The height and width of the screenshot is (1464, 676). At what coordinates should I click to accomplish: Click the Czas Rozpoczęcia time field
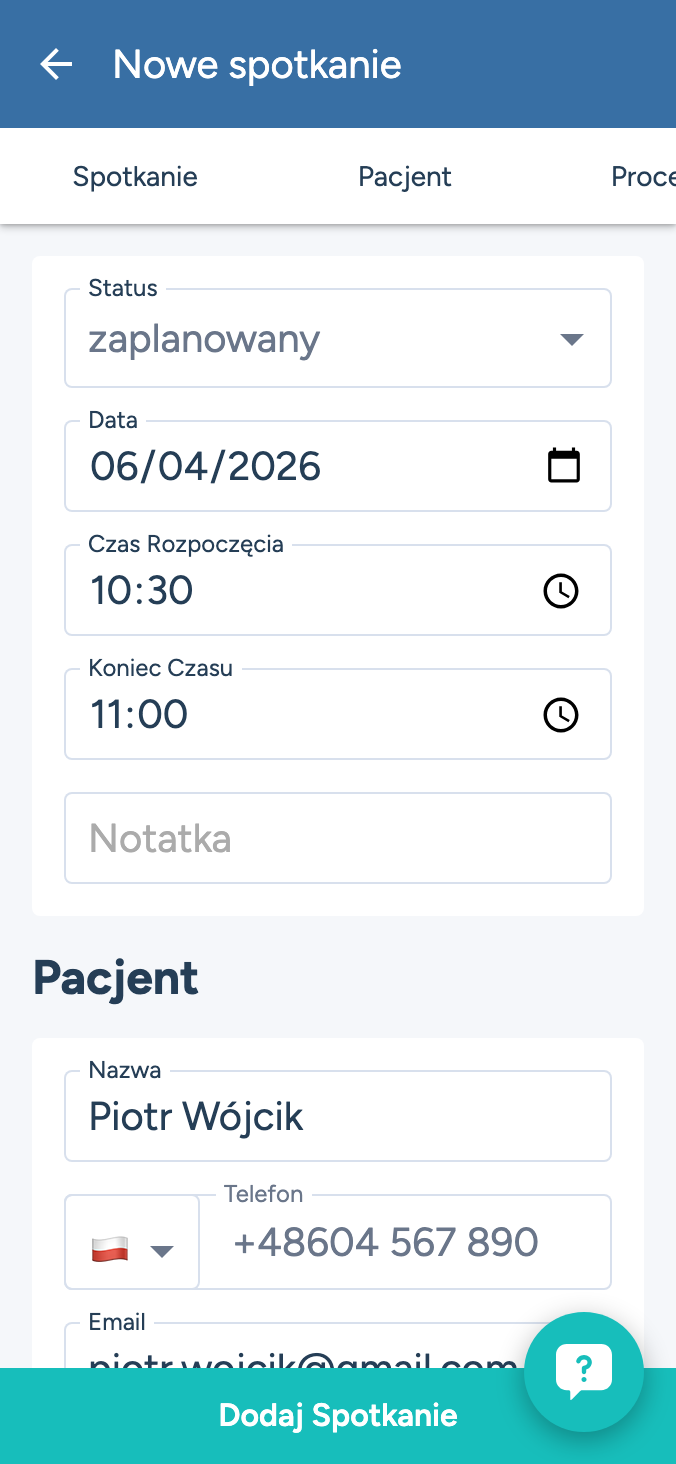(x=300, y=591)
